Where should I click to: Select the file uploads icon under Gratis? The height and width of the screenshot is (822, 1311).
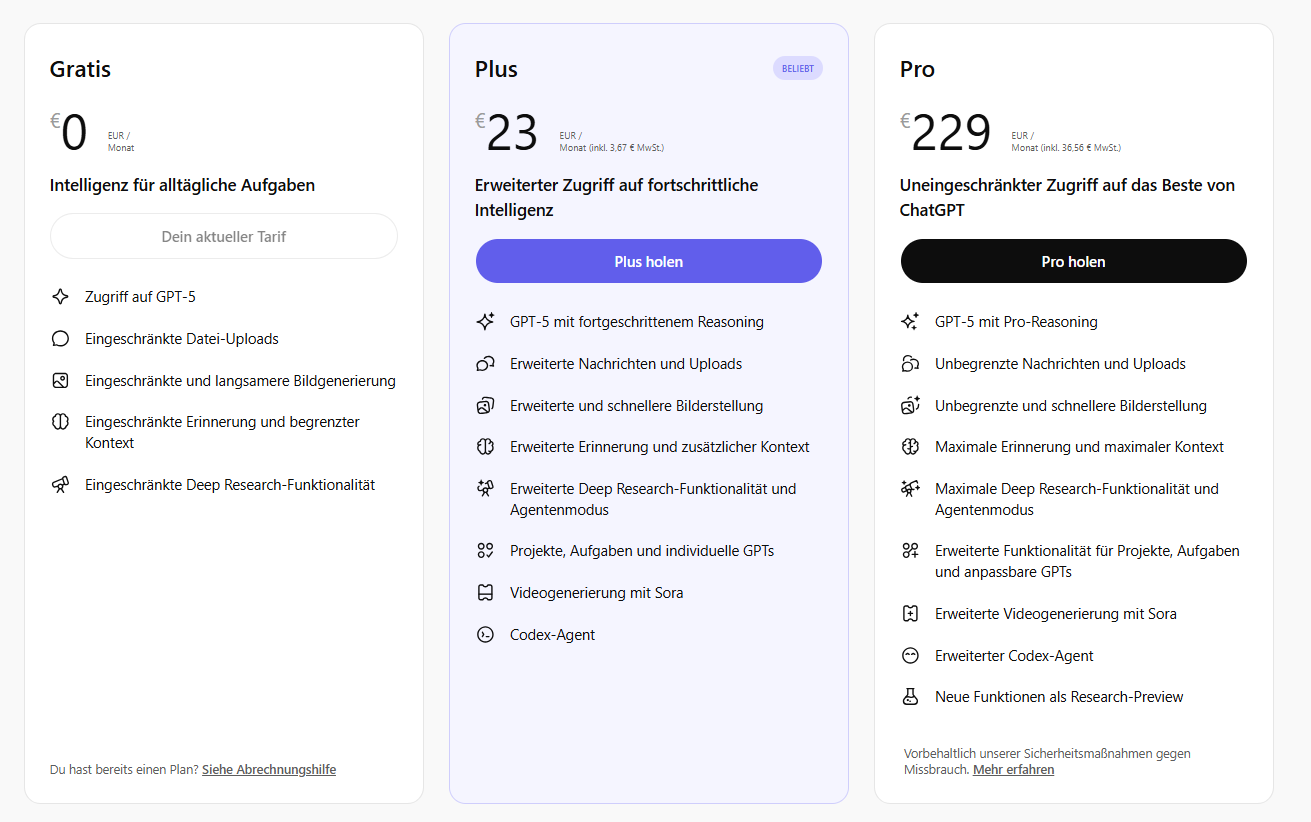60,338
